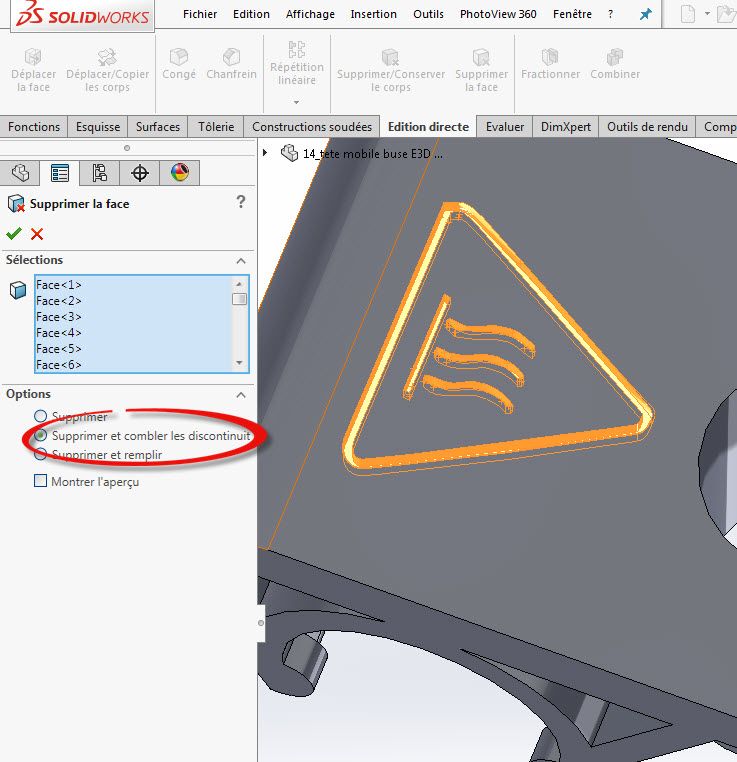
Task: Open the PhotoView 360 menu
Action: [x=498, y=14]
